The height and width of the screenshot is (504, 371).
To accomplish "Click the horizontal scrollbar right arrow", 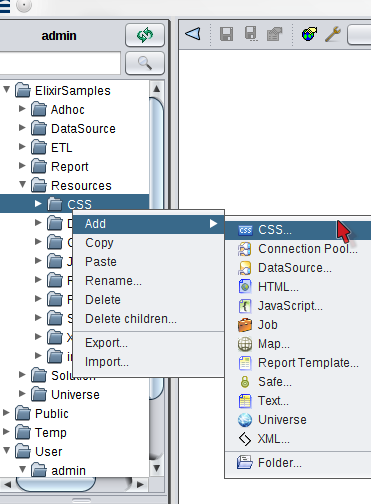I will point(140,484).
